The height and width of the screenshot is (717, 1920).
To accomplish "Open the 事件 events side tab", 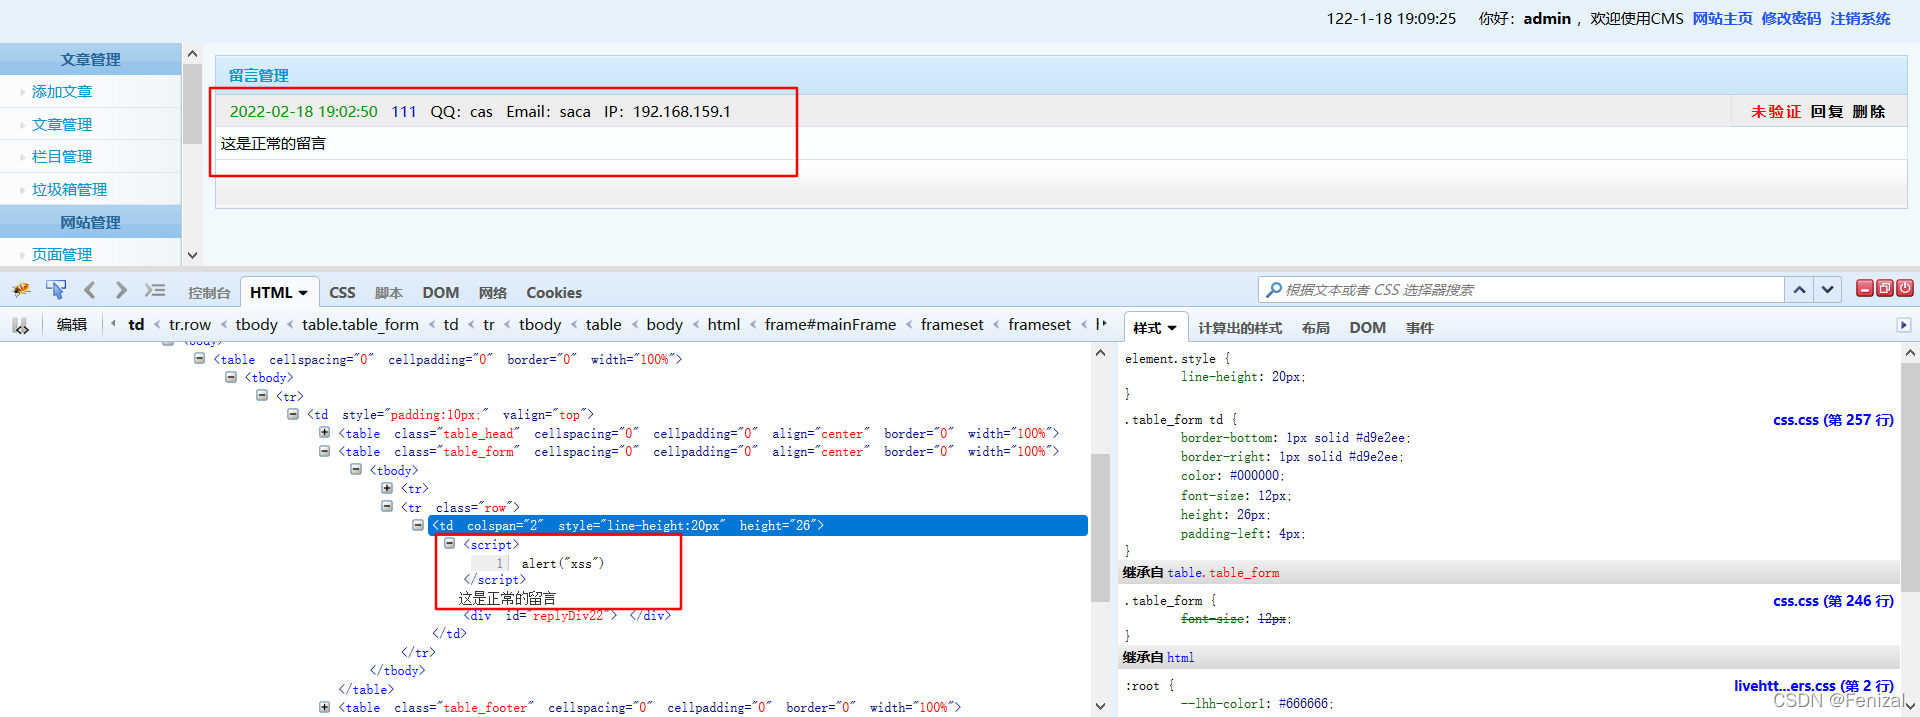I will click(x=1420, y=328).
